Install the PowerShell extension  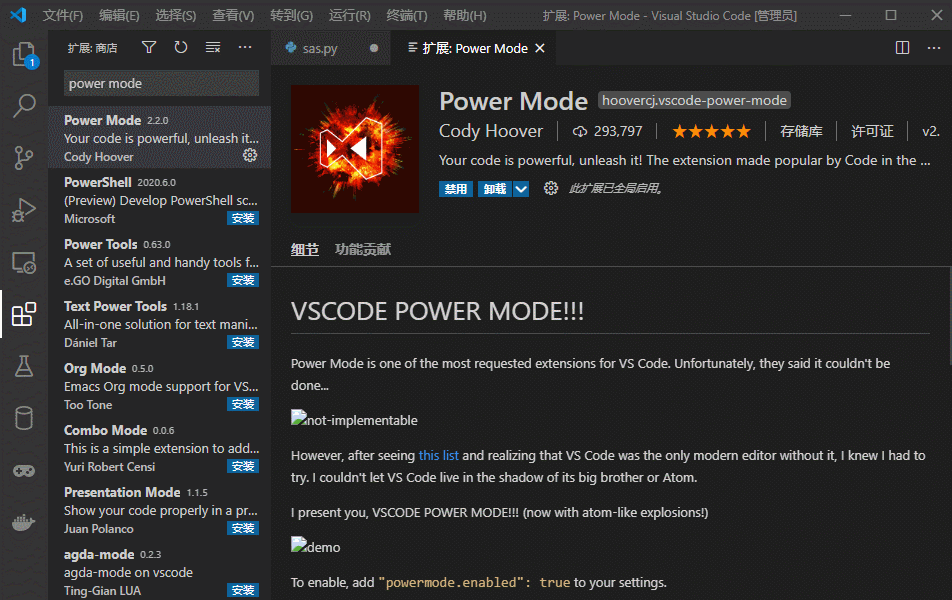click(x=243, y=218)
